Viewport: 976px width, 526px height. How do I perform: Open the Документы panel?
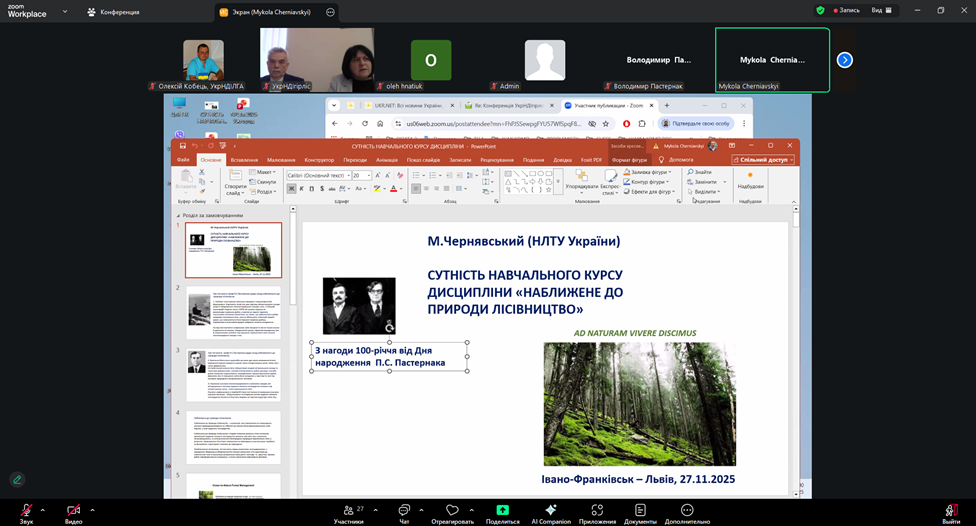(640, 511)
